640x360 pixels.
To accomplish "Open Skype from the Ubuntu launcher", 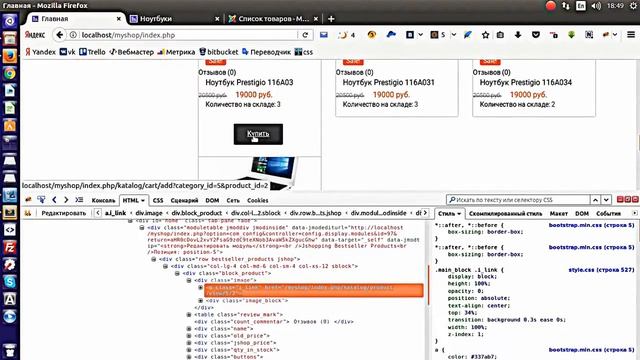I will coord(10,282).
